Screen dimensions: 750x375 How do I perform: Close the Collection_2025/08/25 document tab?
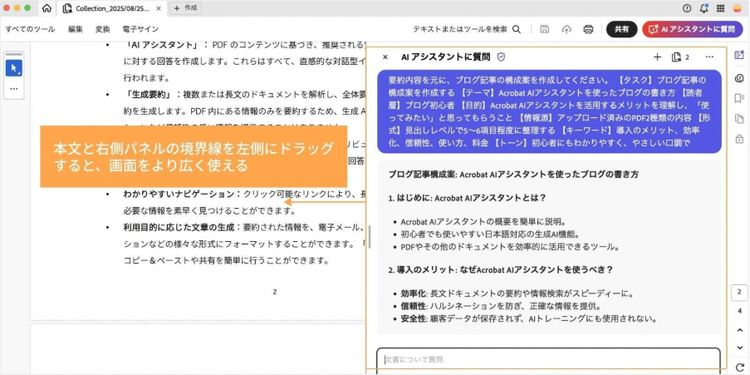pos(159,8)
